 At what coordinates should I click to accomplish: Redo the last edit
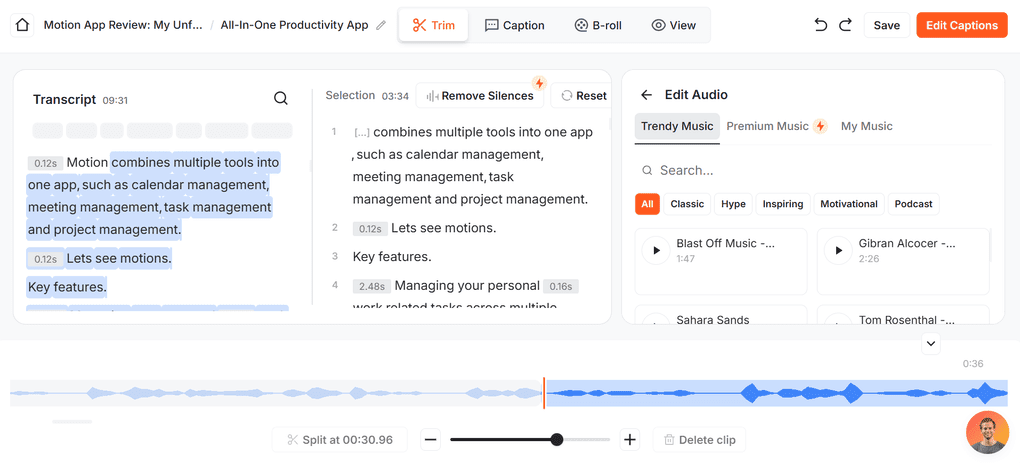point(845,25)
